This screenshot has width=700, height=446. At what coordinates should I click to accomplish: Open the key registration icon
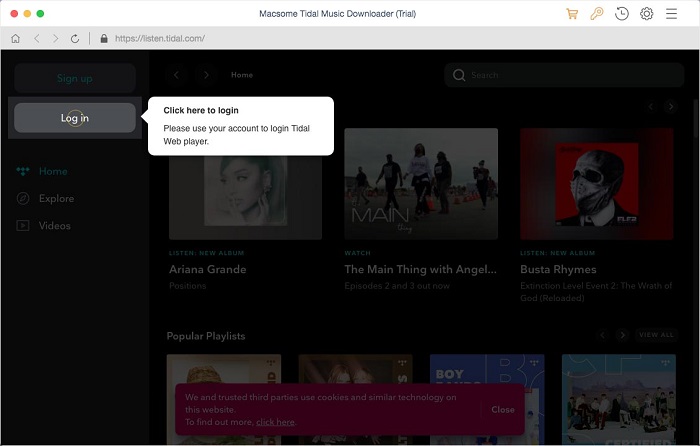[597, 14]
